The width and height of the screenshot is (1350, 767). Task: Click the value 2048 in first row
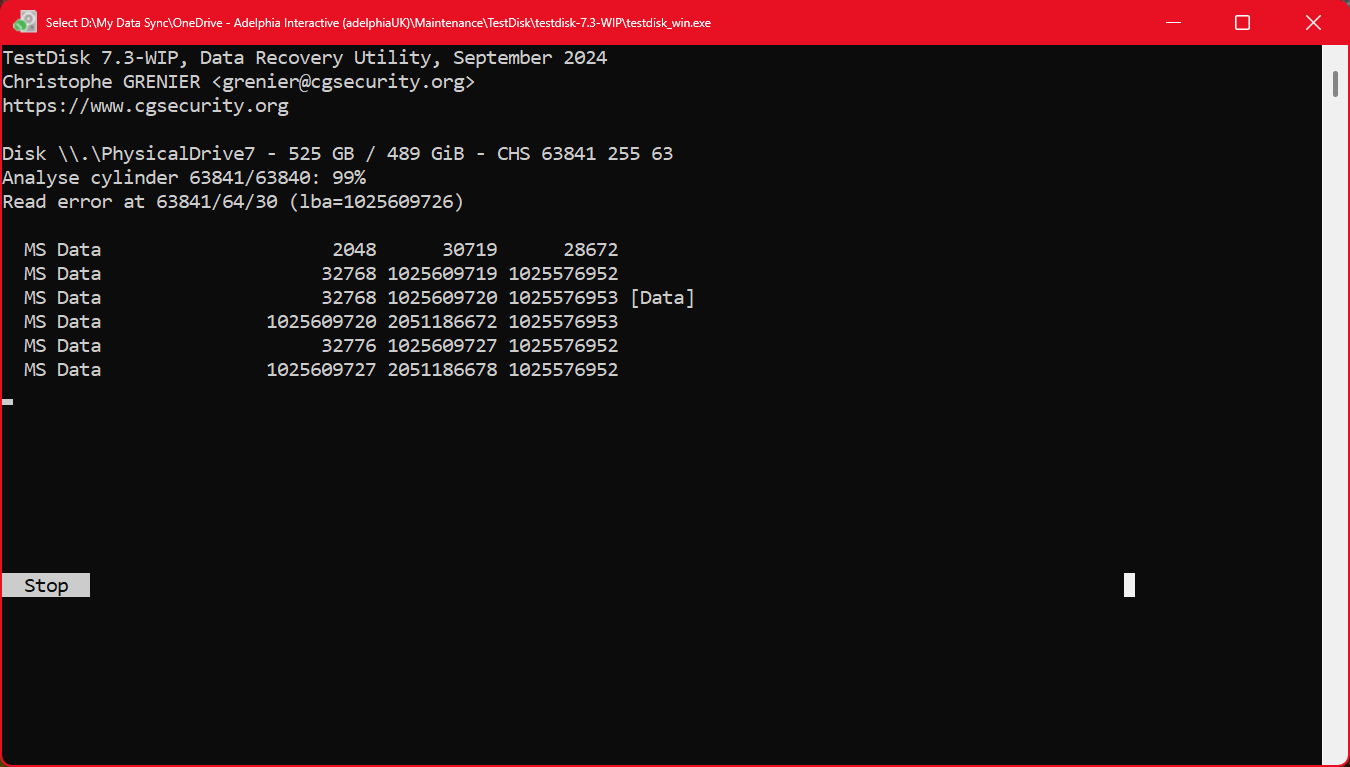[354, 250]
